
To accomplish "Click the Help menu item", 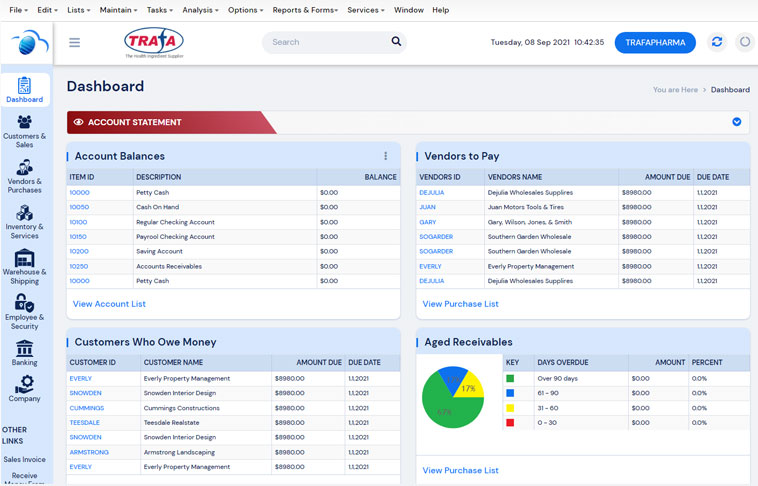I will point(440,9).
